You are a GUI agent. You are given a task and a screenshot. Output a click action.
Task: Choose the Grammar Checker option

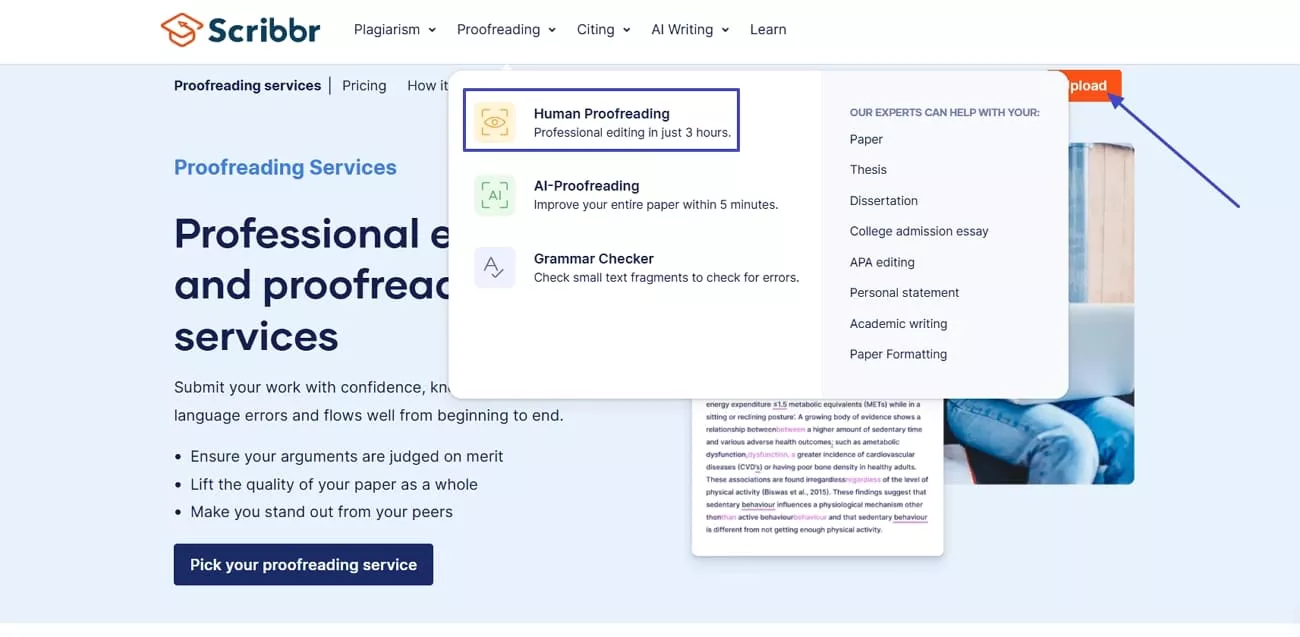pyautogui.click(x=593, y=258)
